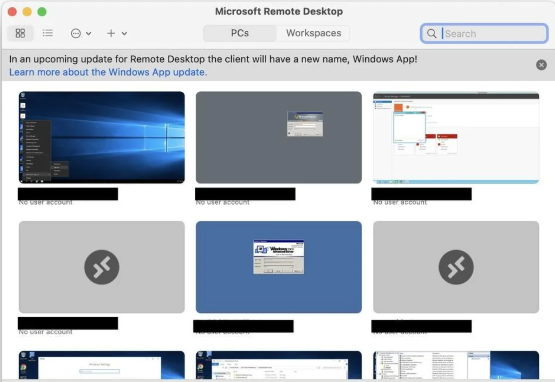555x382 pixels.
Task: Select the PCs tab
Action: click(240, 33)
